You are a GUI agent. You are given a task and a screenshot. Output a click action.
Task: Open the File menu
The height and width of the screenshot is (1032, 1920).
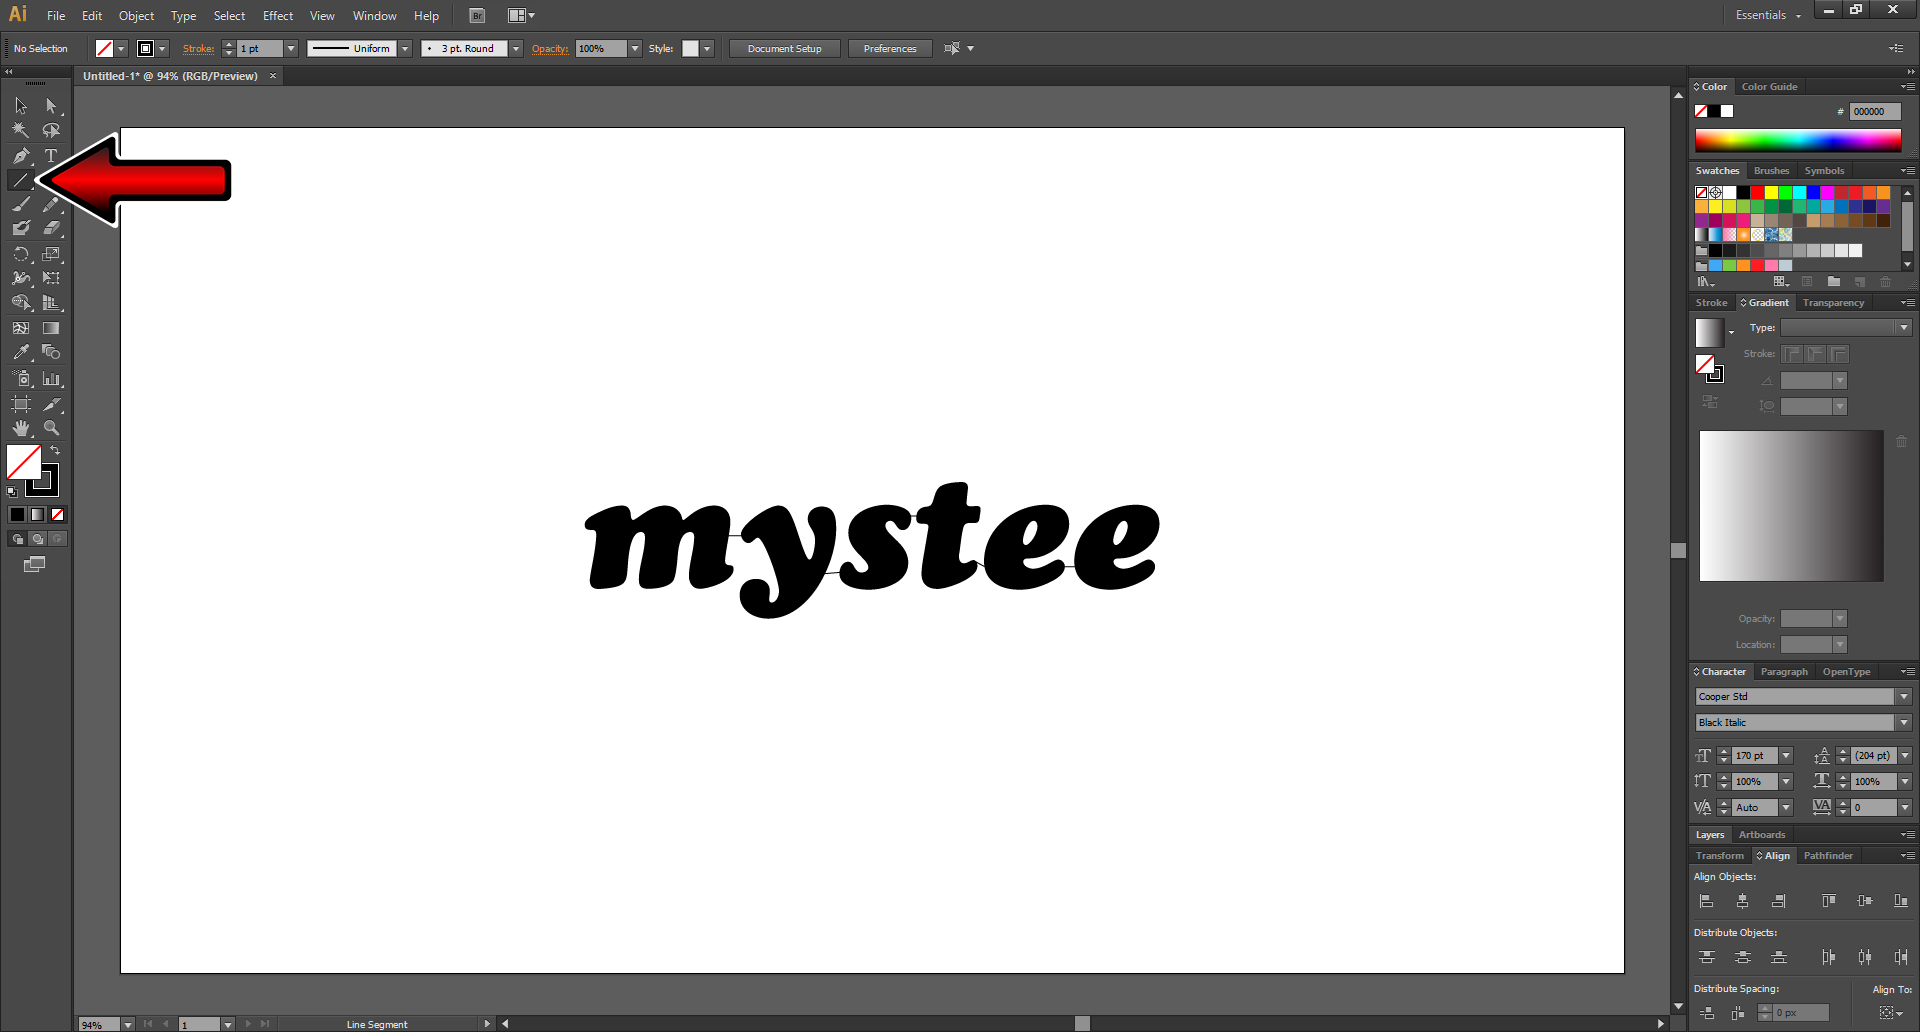[56, 16]
